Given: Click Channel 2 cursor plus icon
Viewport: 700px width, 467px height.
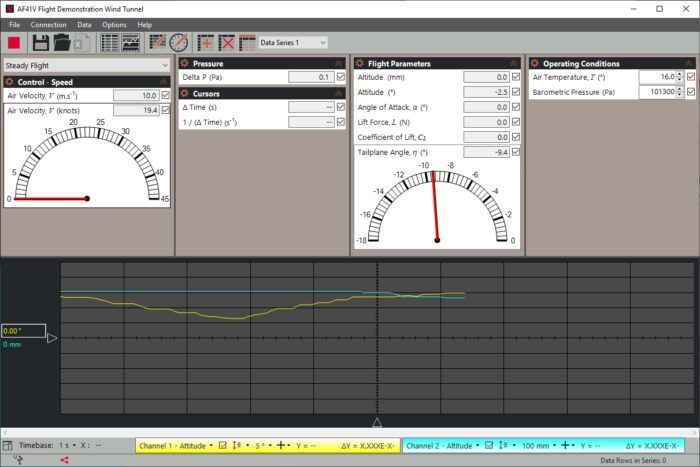Looking at the screenshot, I should (565, 445).
